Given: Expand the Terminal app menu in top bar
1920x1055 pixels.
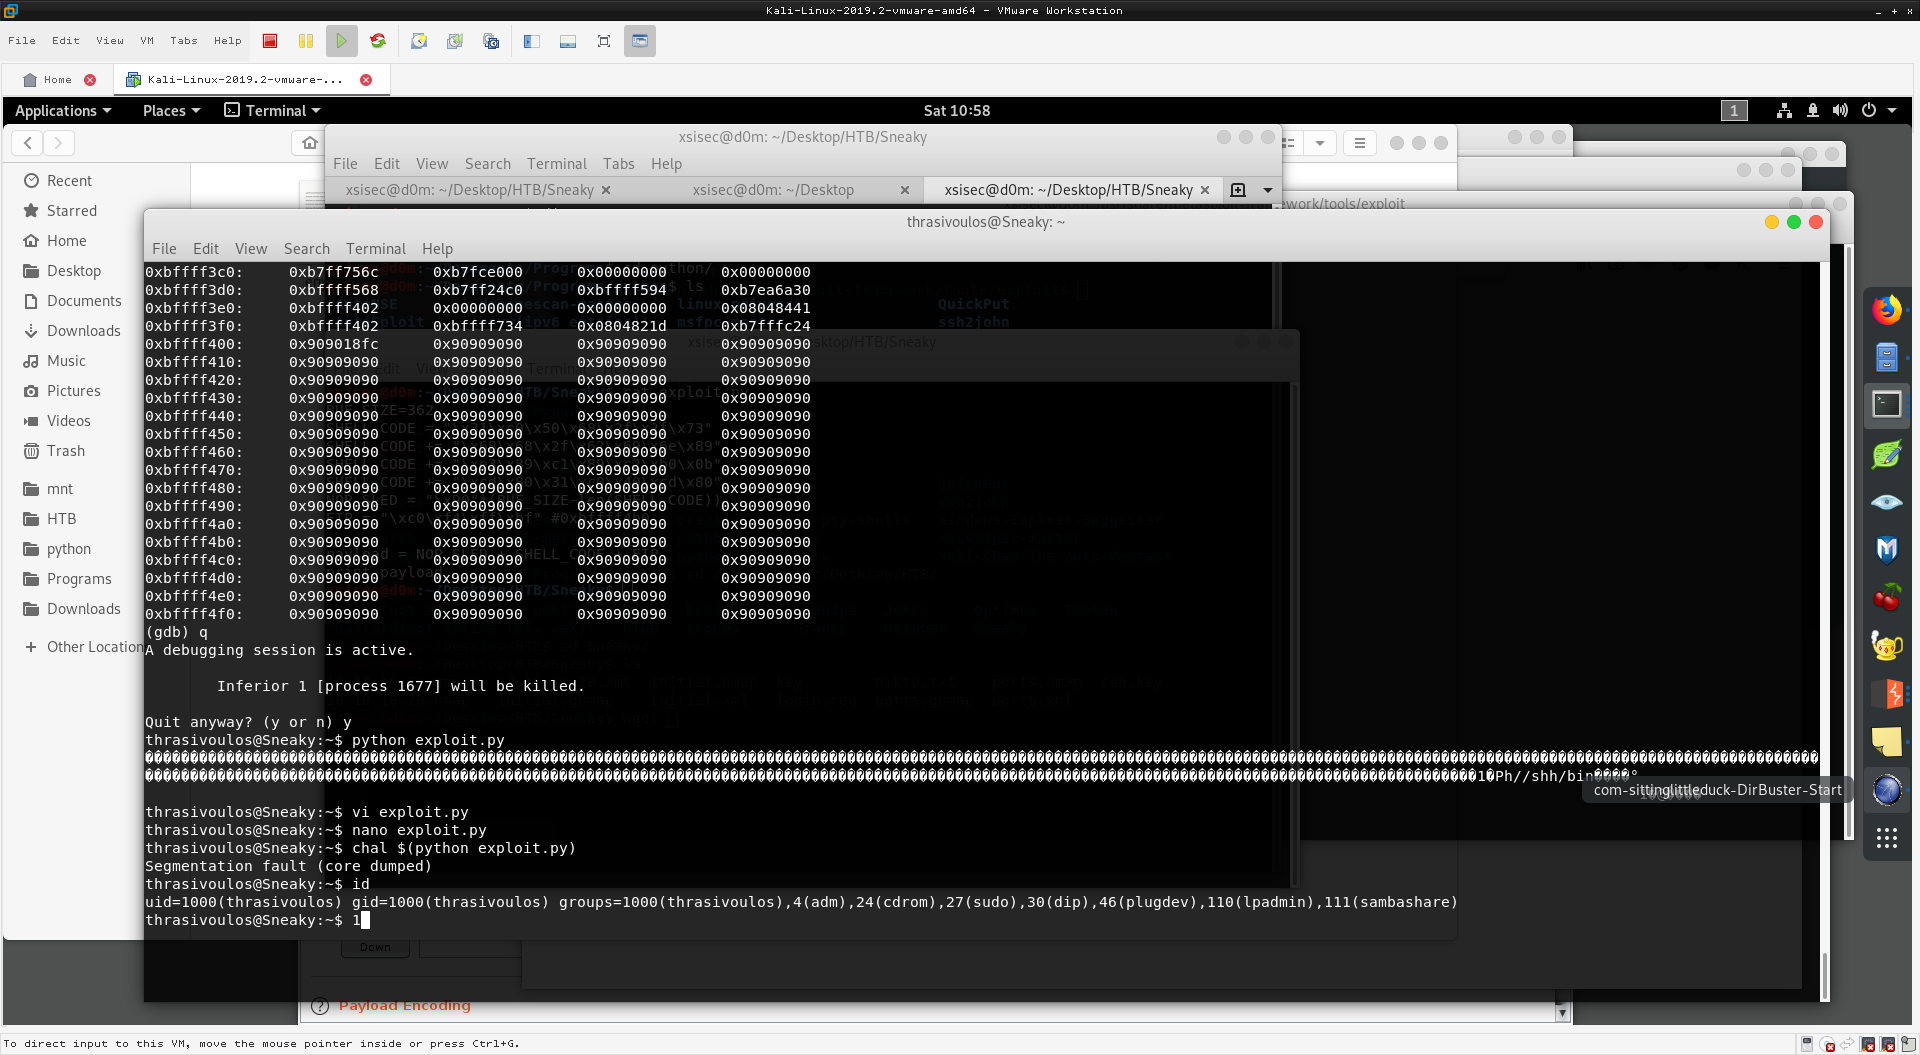Looking at the screenshot, I should [x=272, y=111].
